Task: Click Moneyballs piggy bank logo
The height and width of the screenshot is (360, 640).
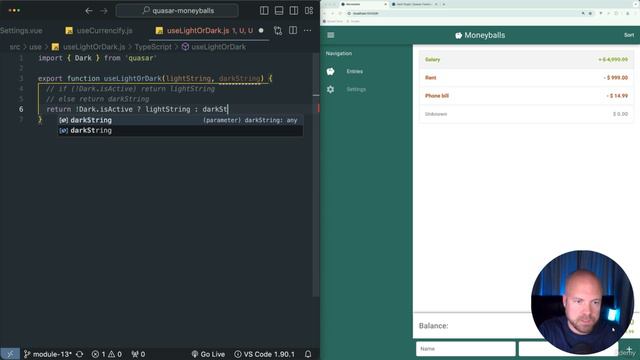Action: (x=458, y=36)
